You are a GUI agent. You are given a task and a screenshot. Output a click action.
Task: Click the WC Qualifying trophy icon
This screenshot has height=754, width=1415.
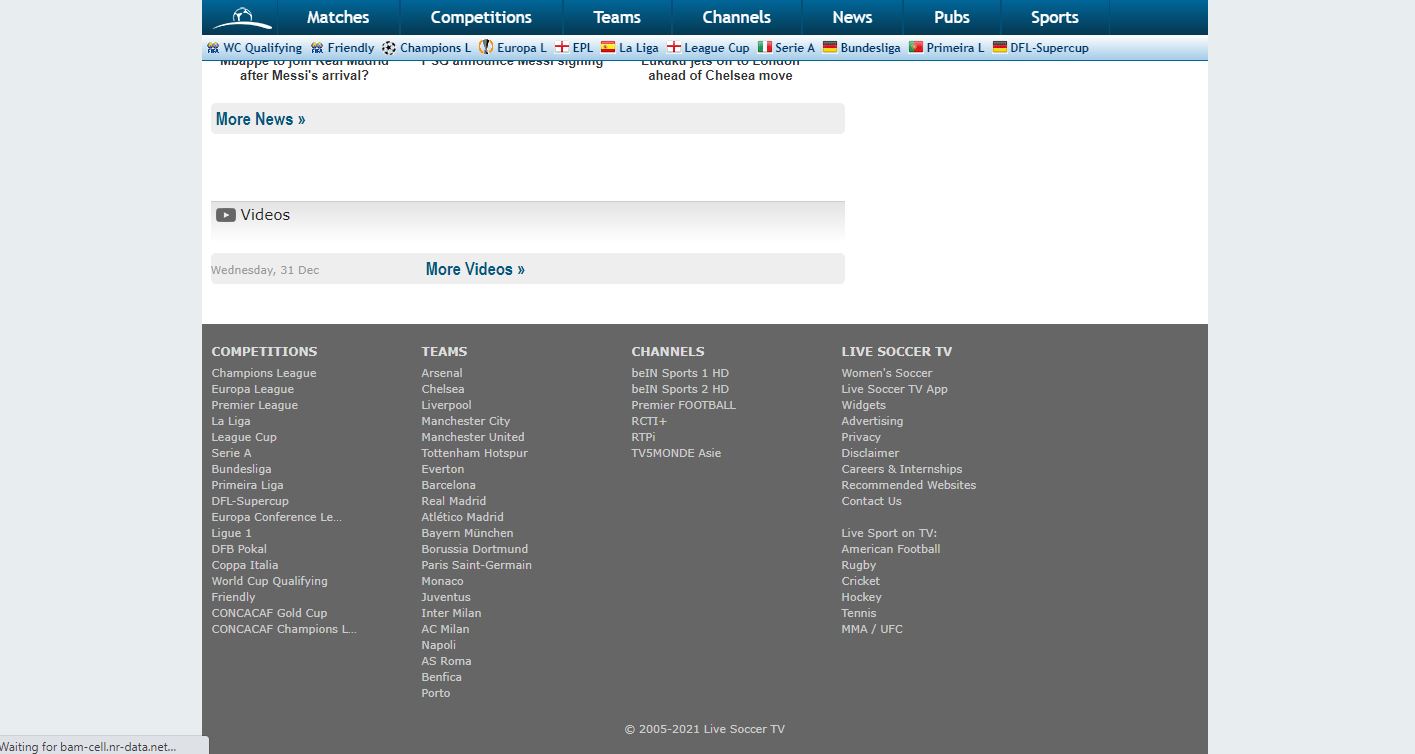[x=213, y=48]
